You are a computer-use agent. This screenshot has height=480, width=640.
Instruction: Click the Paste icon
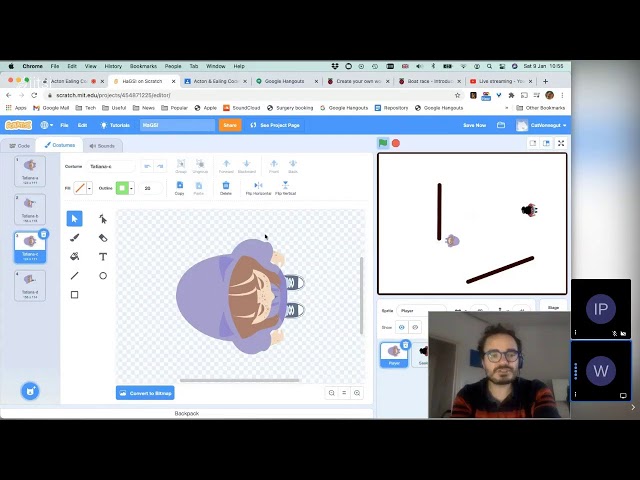(199, 188)
